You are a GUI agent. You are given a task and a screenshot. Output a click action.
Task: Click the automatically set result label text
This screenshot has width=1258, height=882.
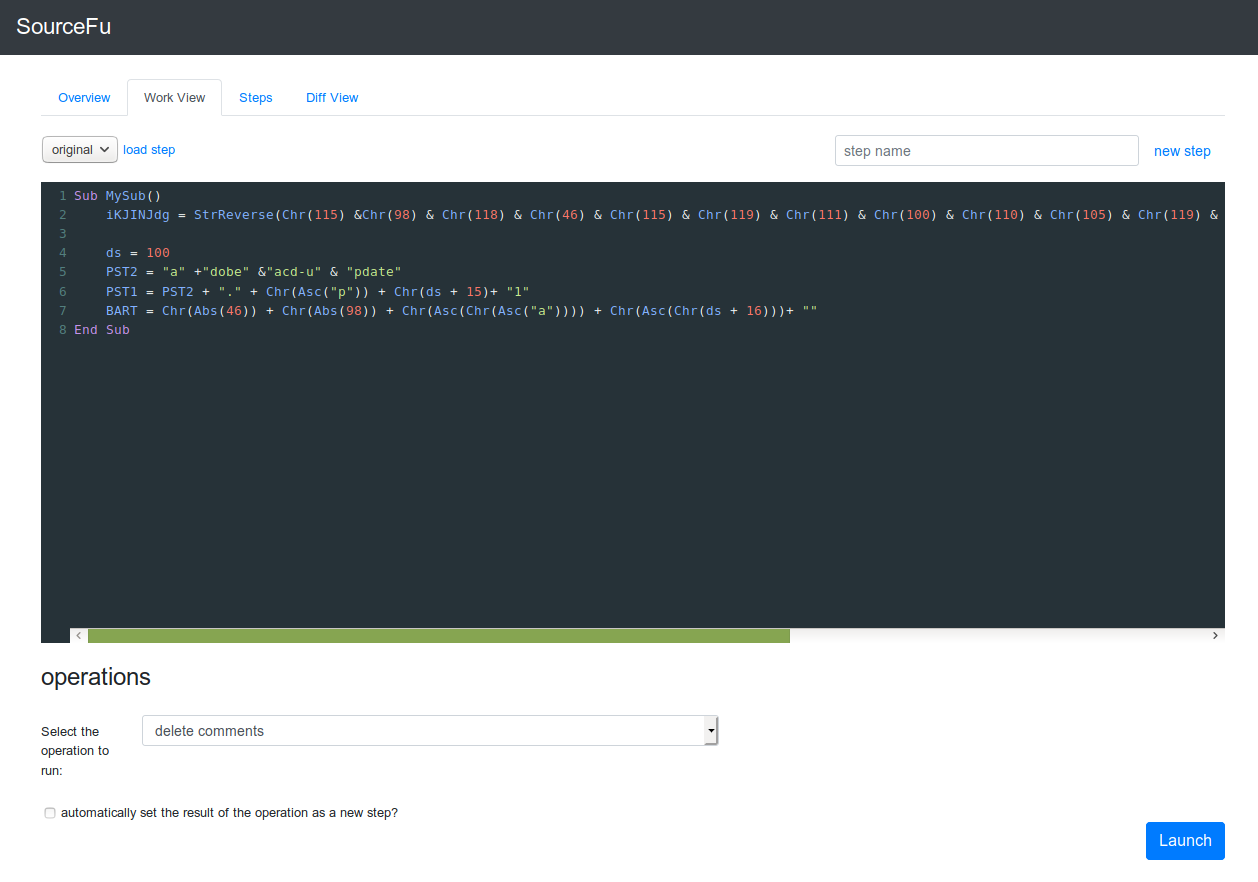pos(229,813)
